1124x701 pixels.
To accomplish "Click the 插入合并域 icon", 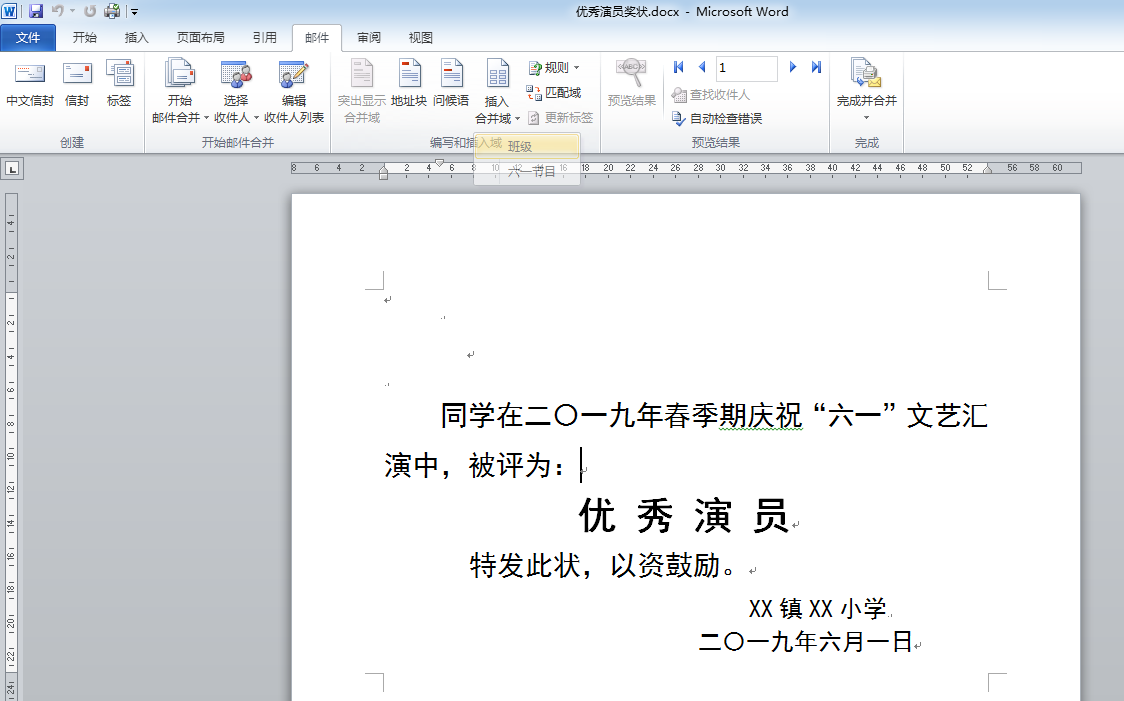I will pos(497,75).
